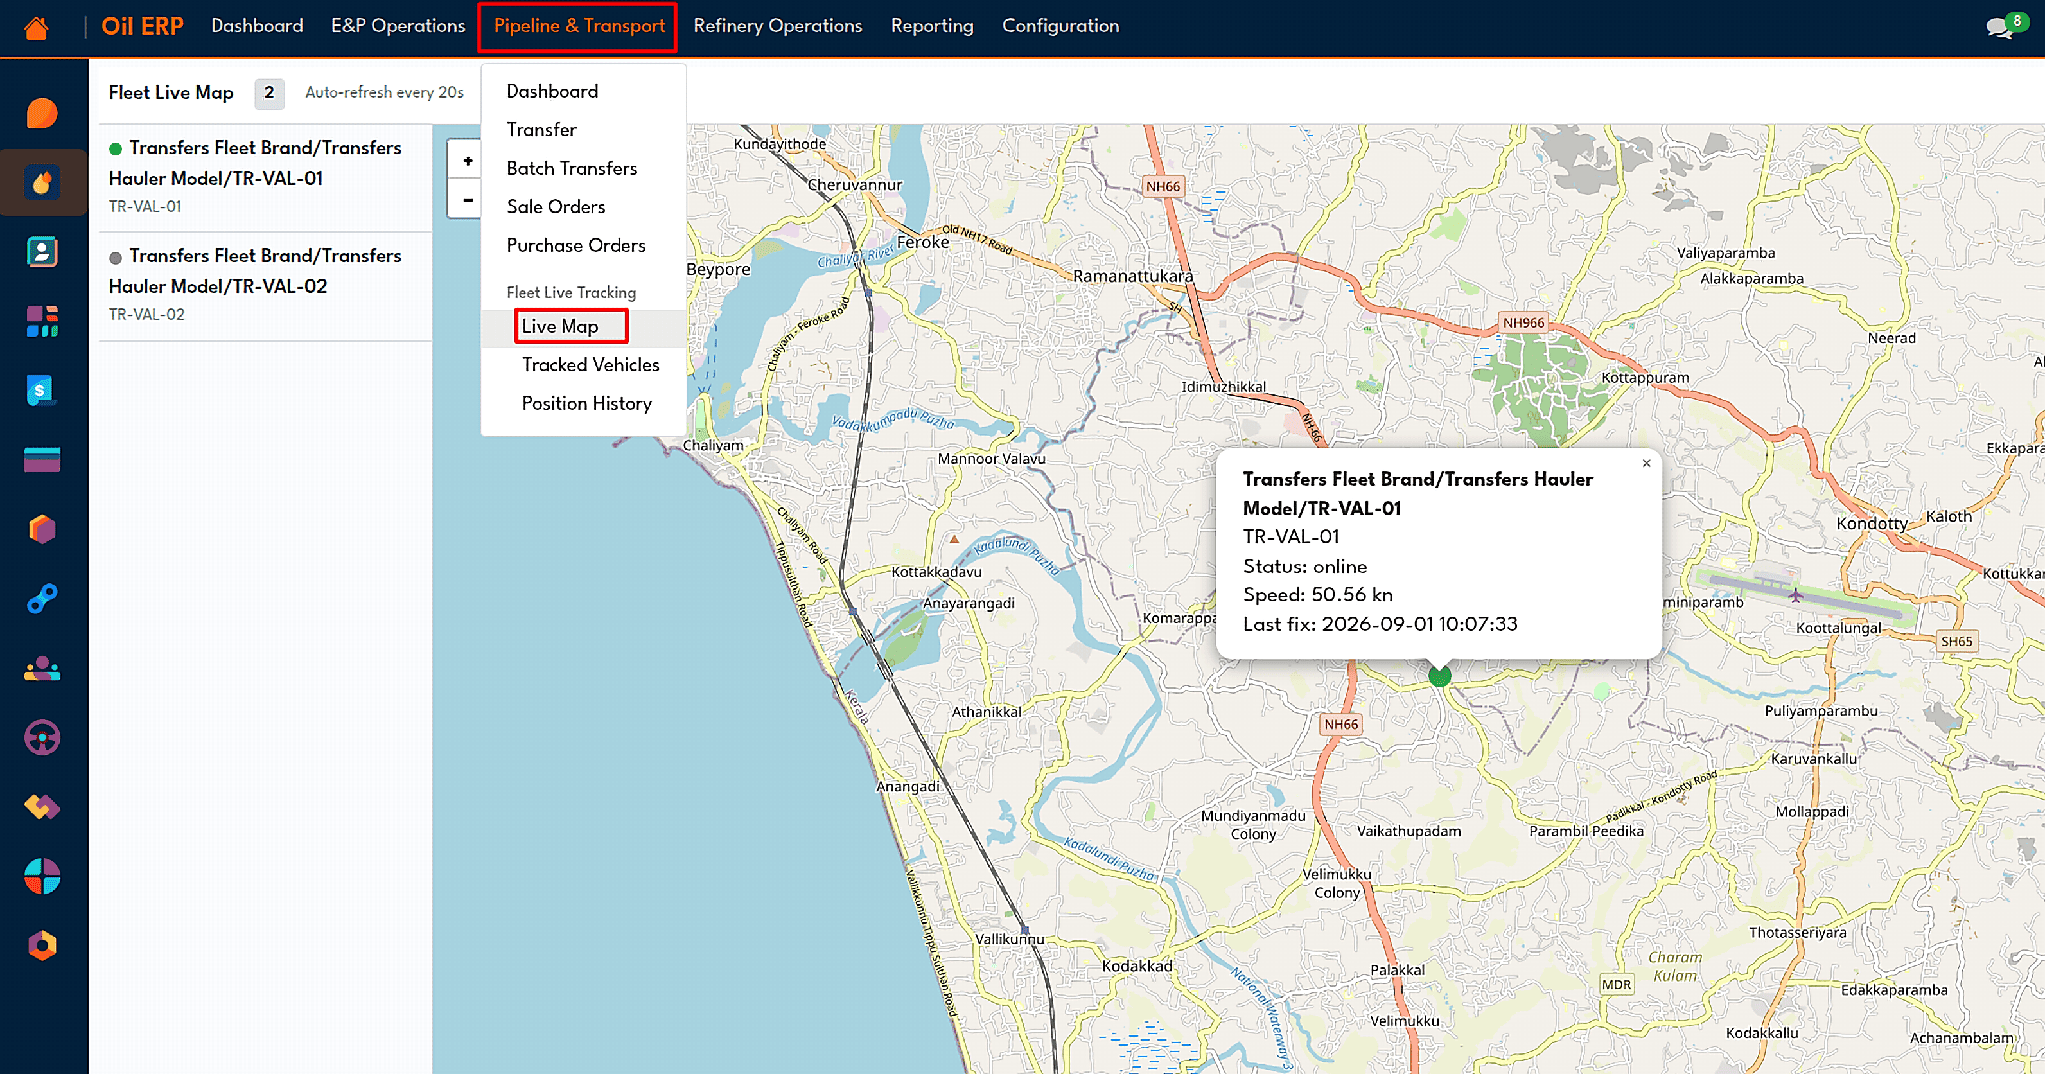Open the orange hexagon box sidebar icon
2045x1074 pixels.
(42, 529)
